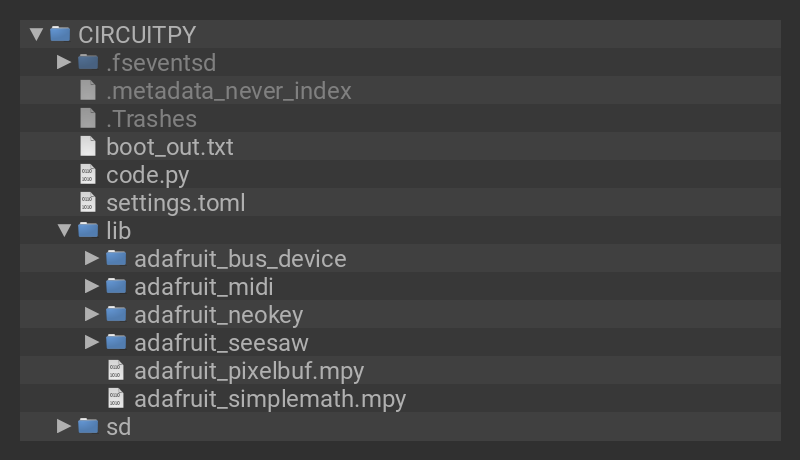Screen dimensions: 800x460
Task: Click the adafruit_simplemath.mpy file icon
Action: click(x=116, y=398)
